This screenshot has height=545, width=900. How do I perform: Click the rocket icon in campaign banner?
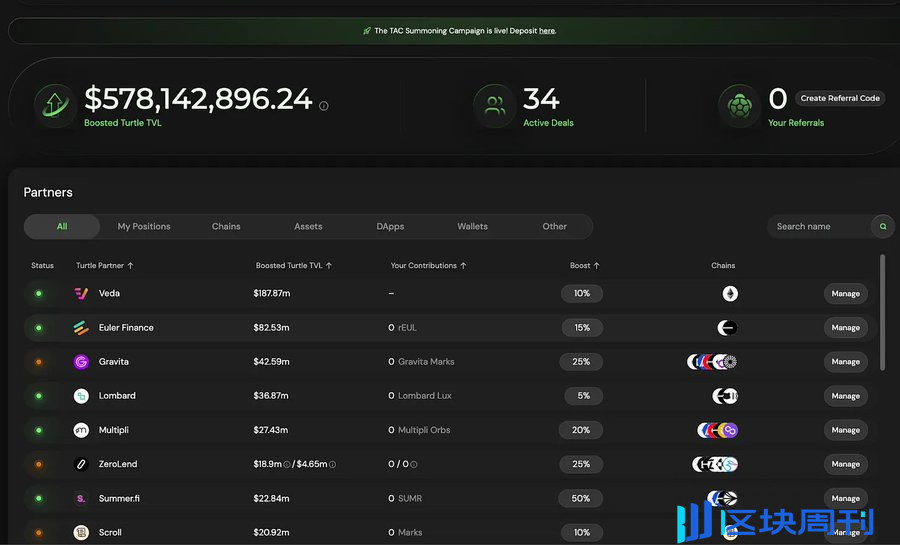[x=367, y=31]
